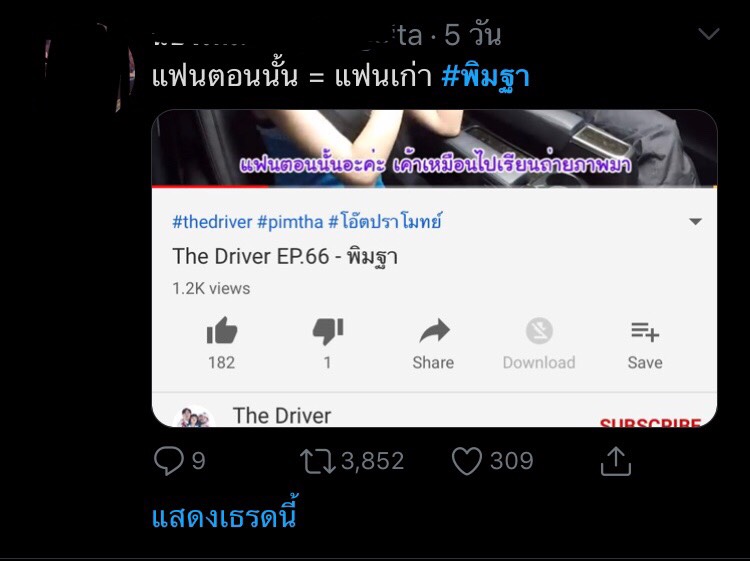Open tweet options chevron menu
Viewport: 750px width, 561px height.
[708, 33]
